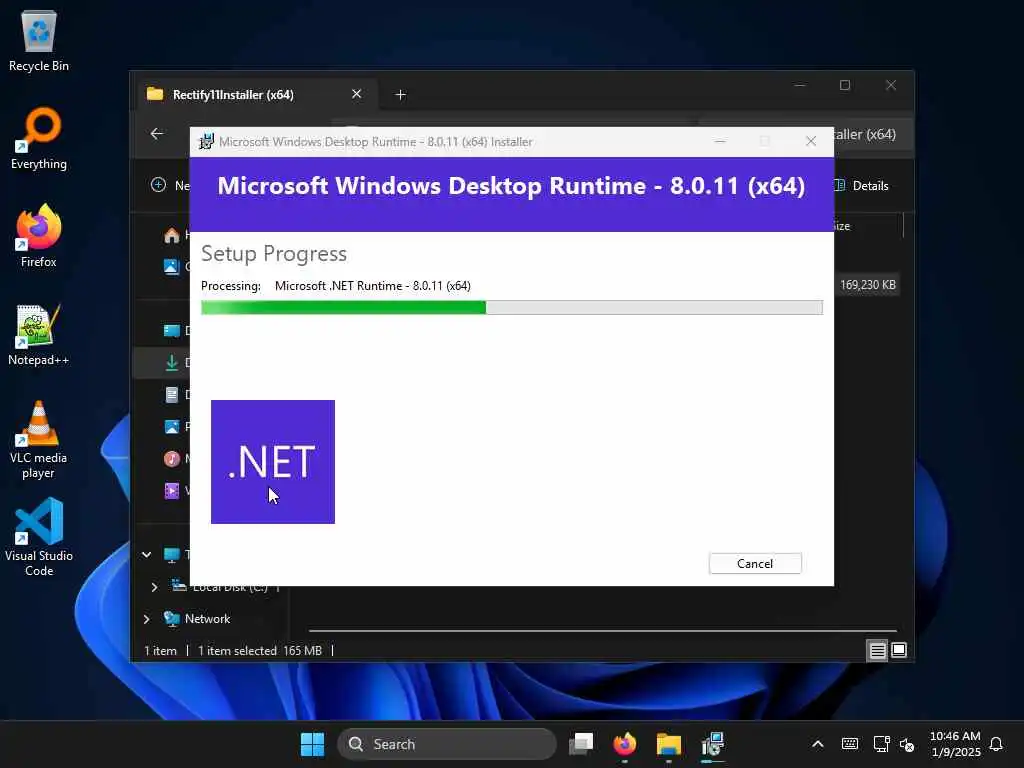This screenshot has width=1024, height=768.
Task: Open the touch keyboard tray icon
Action: coord(850,744)
